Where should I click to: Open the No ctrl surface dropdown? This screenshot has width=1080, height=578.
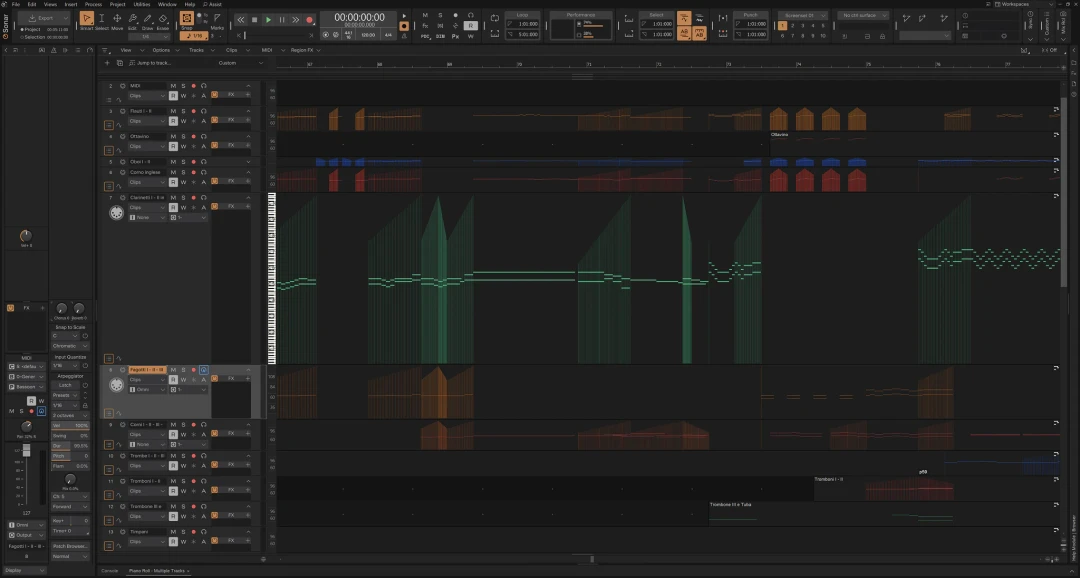point(863,15)
